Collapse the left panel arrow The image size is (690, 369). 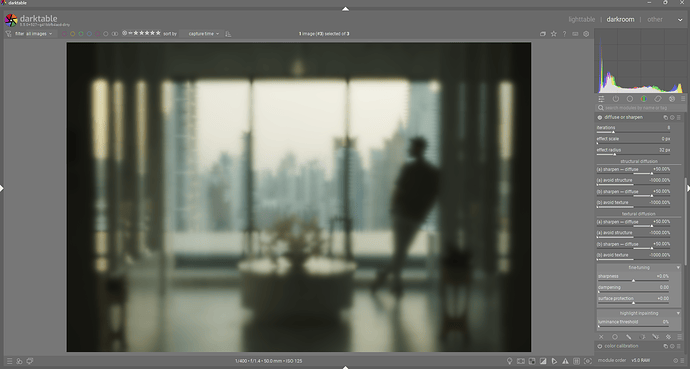pos(2,188)
